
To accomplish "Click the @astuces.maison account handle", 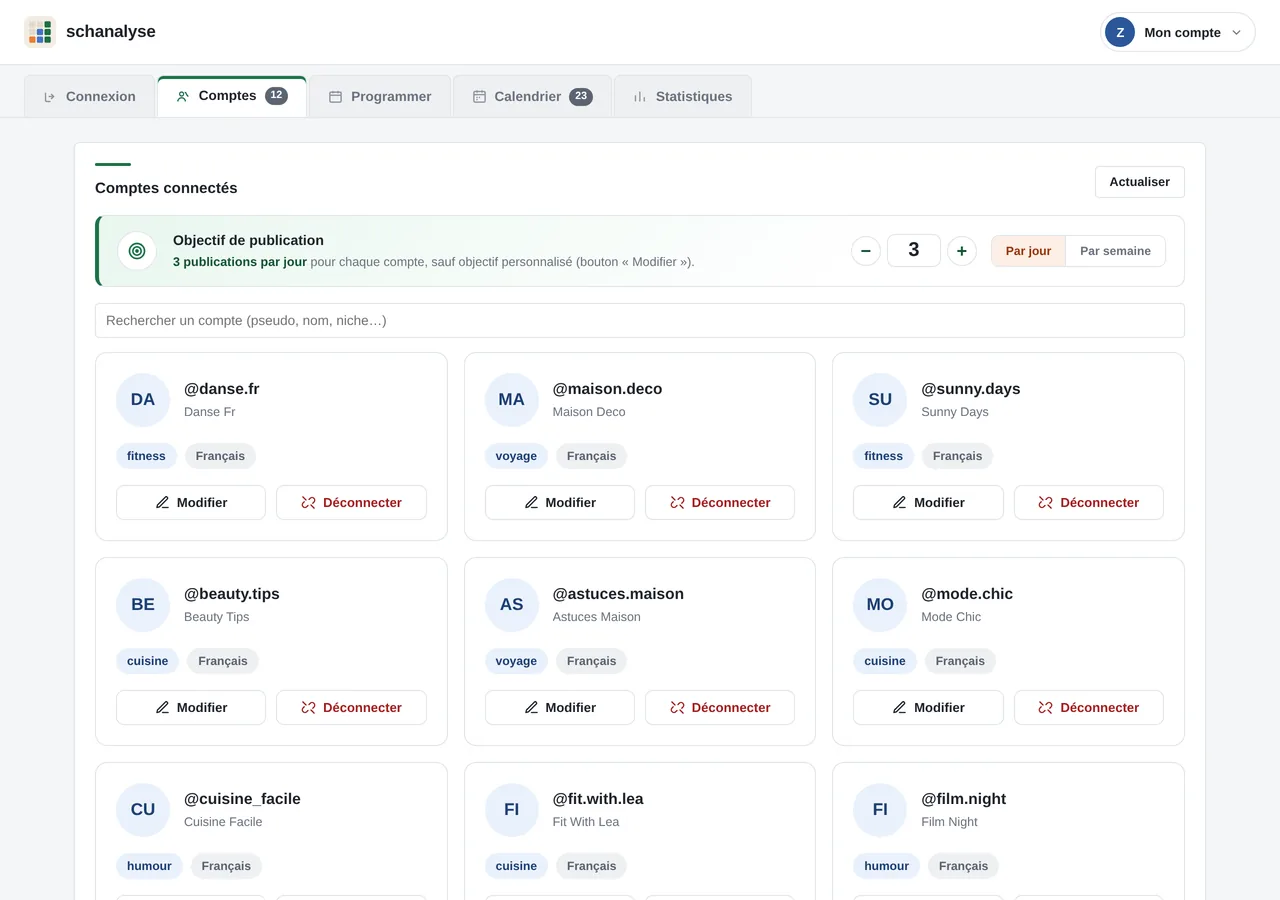I will 618,594.
